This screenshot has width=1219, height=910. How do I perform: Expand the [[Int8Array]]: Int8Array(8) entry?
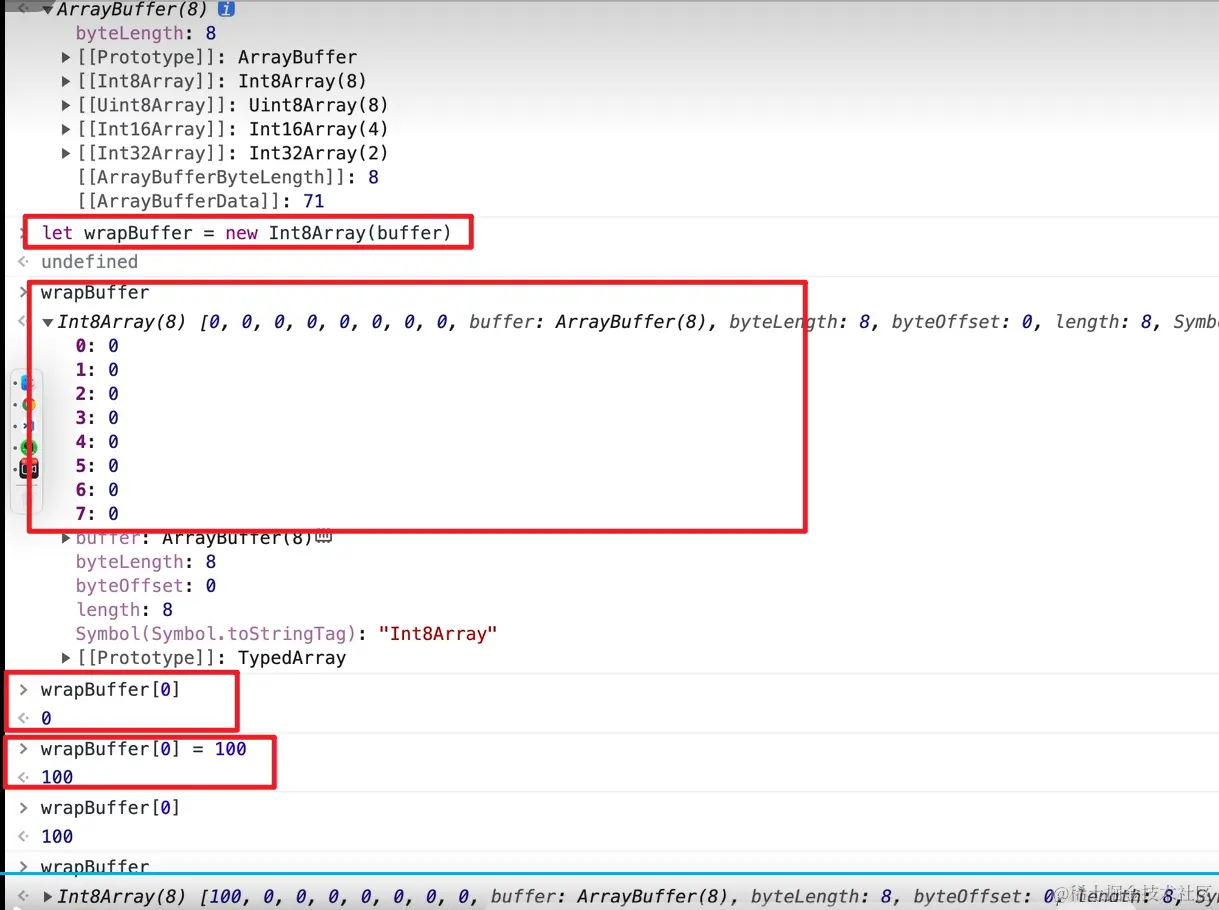[x=67, y=81]
